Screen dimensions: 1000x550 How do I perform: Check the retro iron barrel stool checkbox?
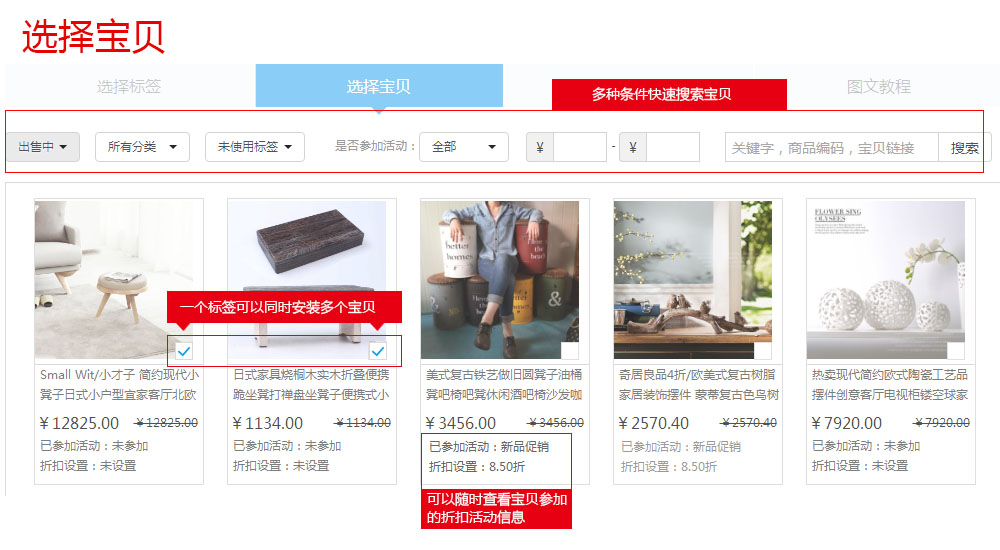click(570, 351)
